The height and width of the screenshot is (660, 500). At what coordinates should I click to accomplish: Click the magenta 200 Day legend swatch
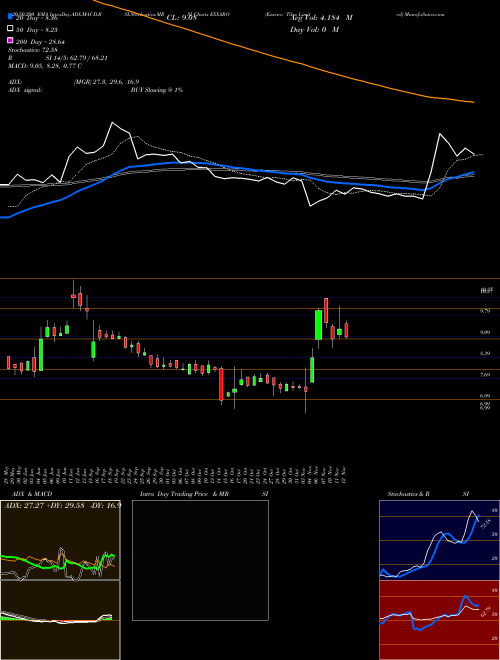pos(10,40)
